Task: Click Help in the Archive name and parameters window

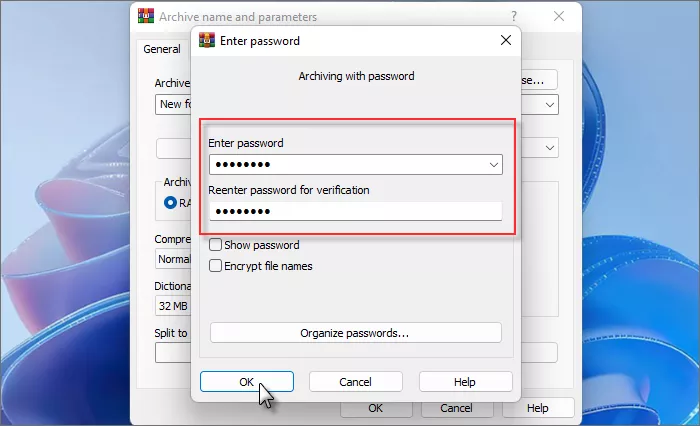Action: point(538,408)
